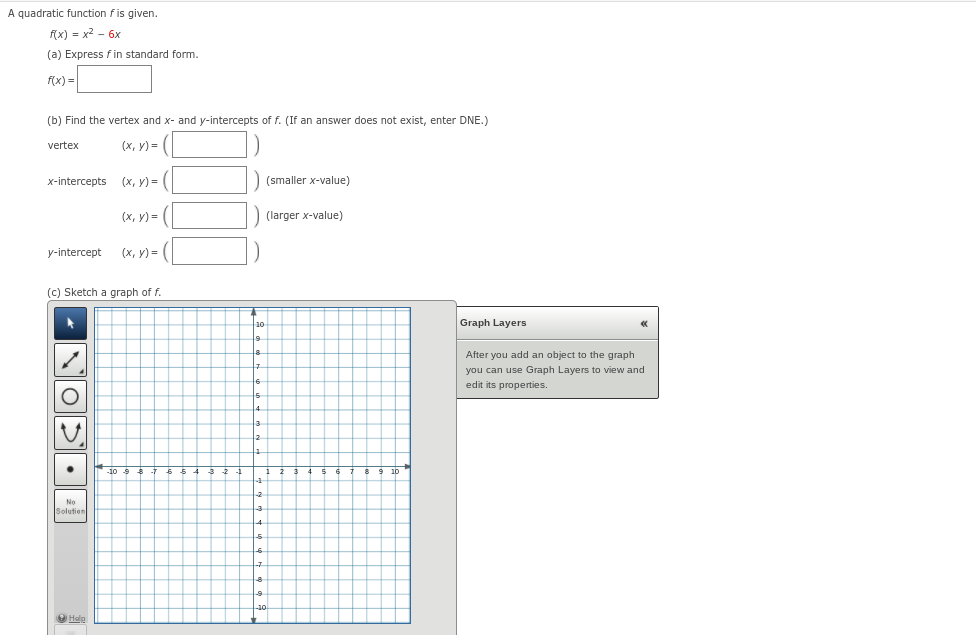Select the line drawing tool
This screenshot has height=635, width=976.
[x=69, y=360]
